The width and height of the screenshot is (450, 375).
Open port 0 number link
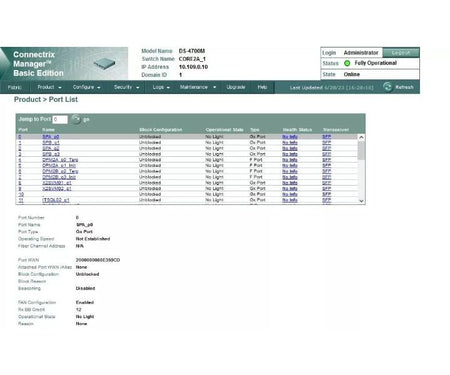click(20, 137)
